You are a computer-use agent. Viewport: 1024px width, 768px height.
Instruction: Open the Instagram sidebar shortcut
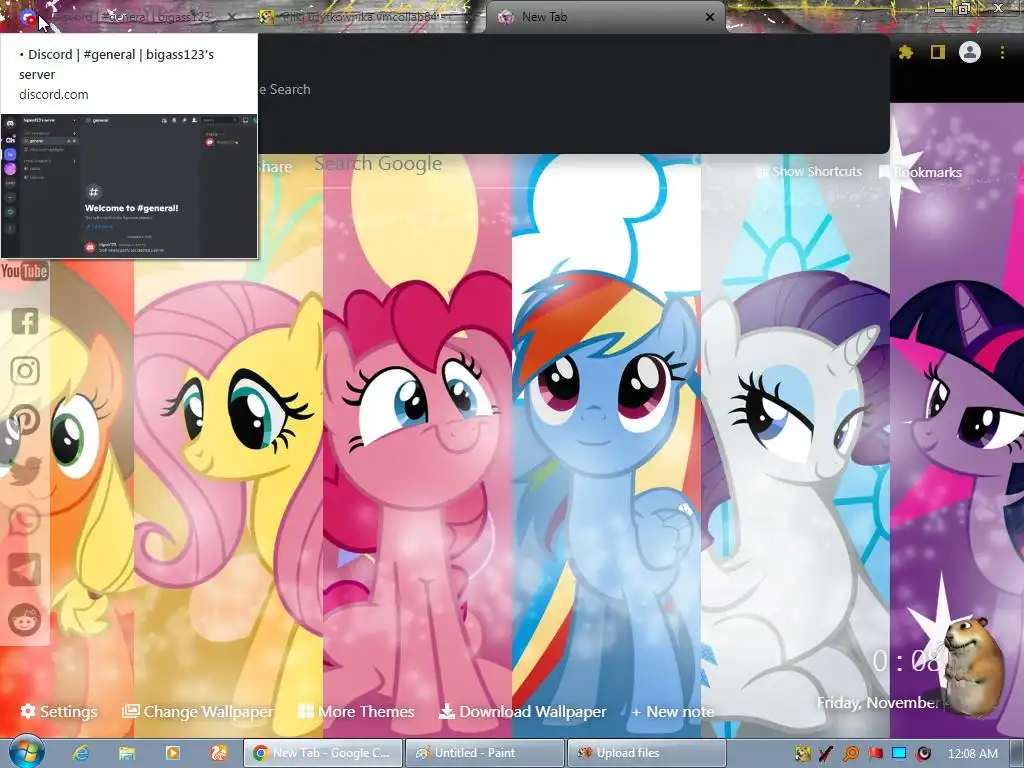25,371
